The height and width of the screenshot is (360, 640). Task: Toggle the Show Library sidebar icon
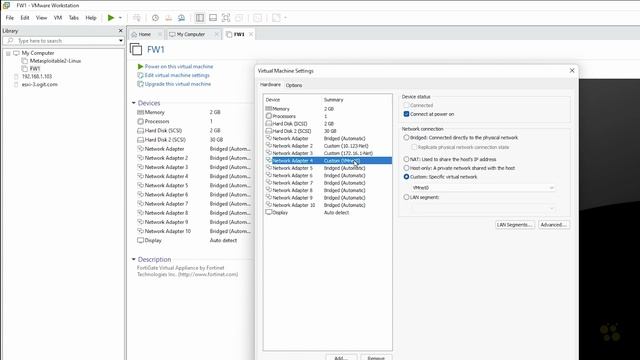point(200,18)
